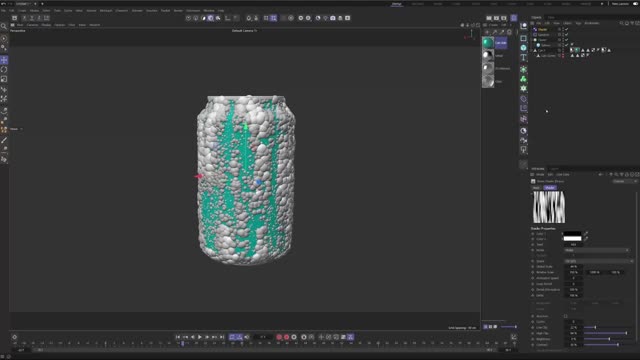This screenshot has height=360, width=640.
Task: Enable the Absolute checkbox in shader properties
Action: point(565,316)
